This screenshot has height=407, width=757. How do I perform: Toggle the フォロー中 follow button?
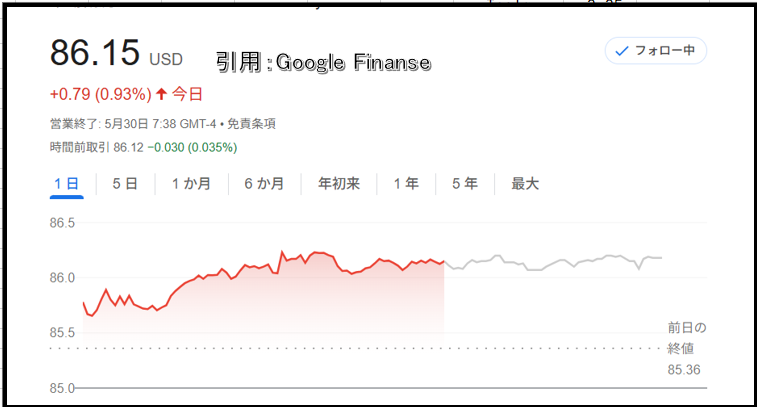click(656, 51)
